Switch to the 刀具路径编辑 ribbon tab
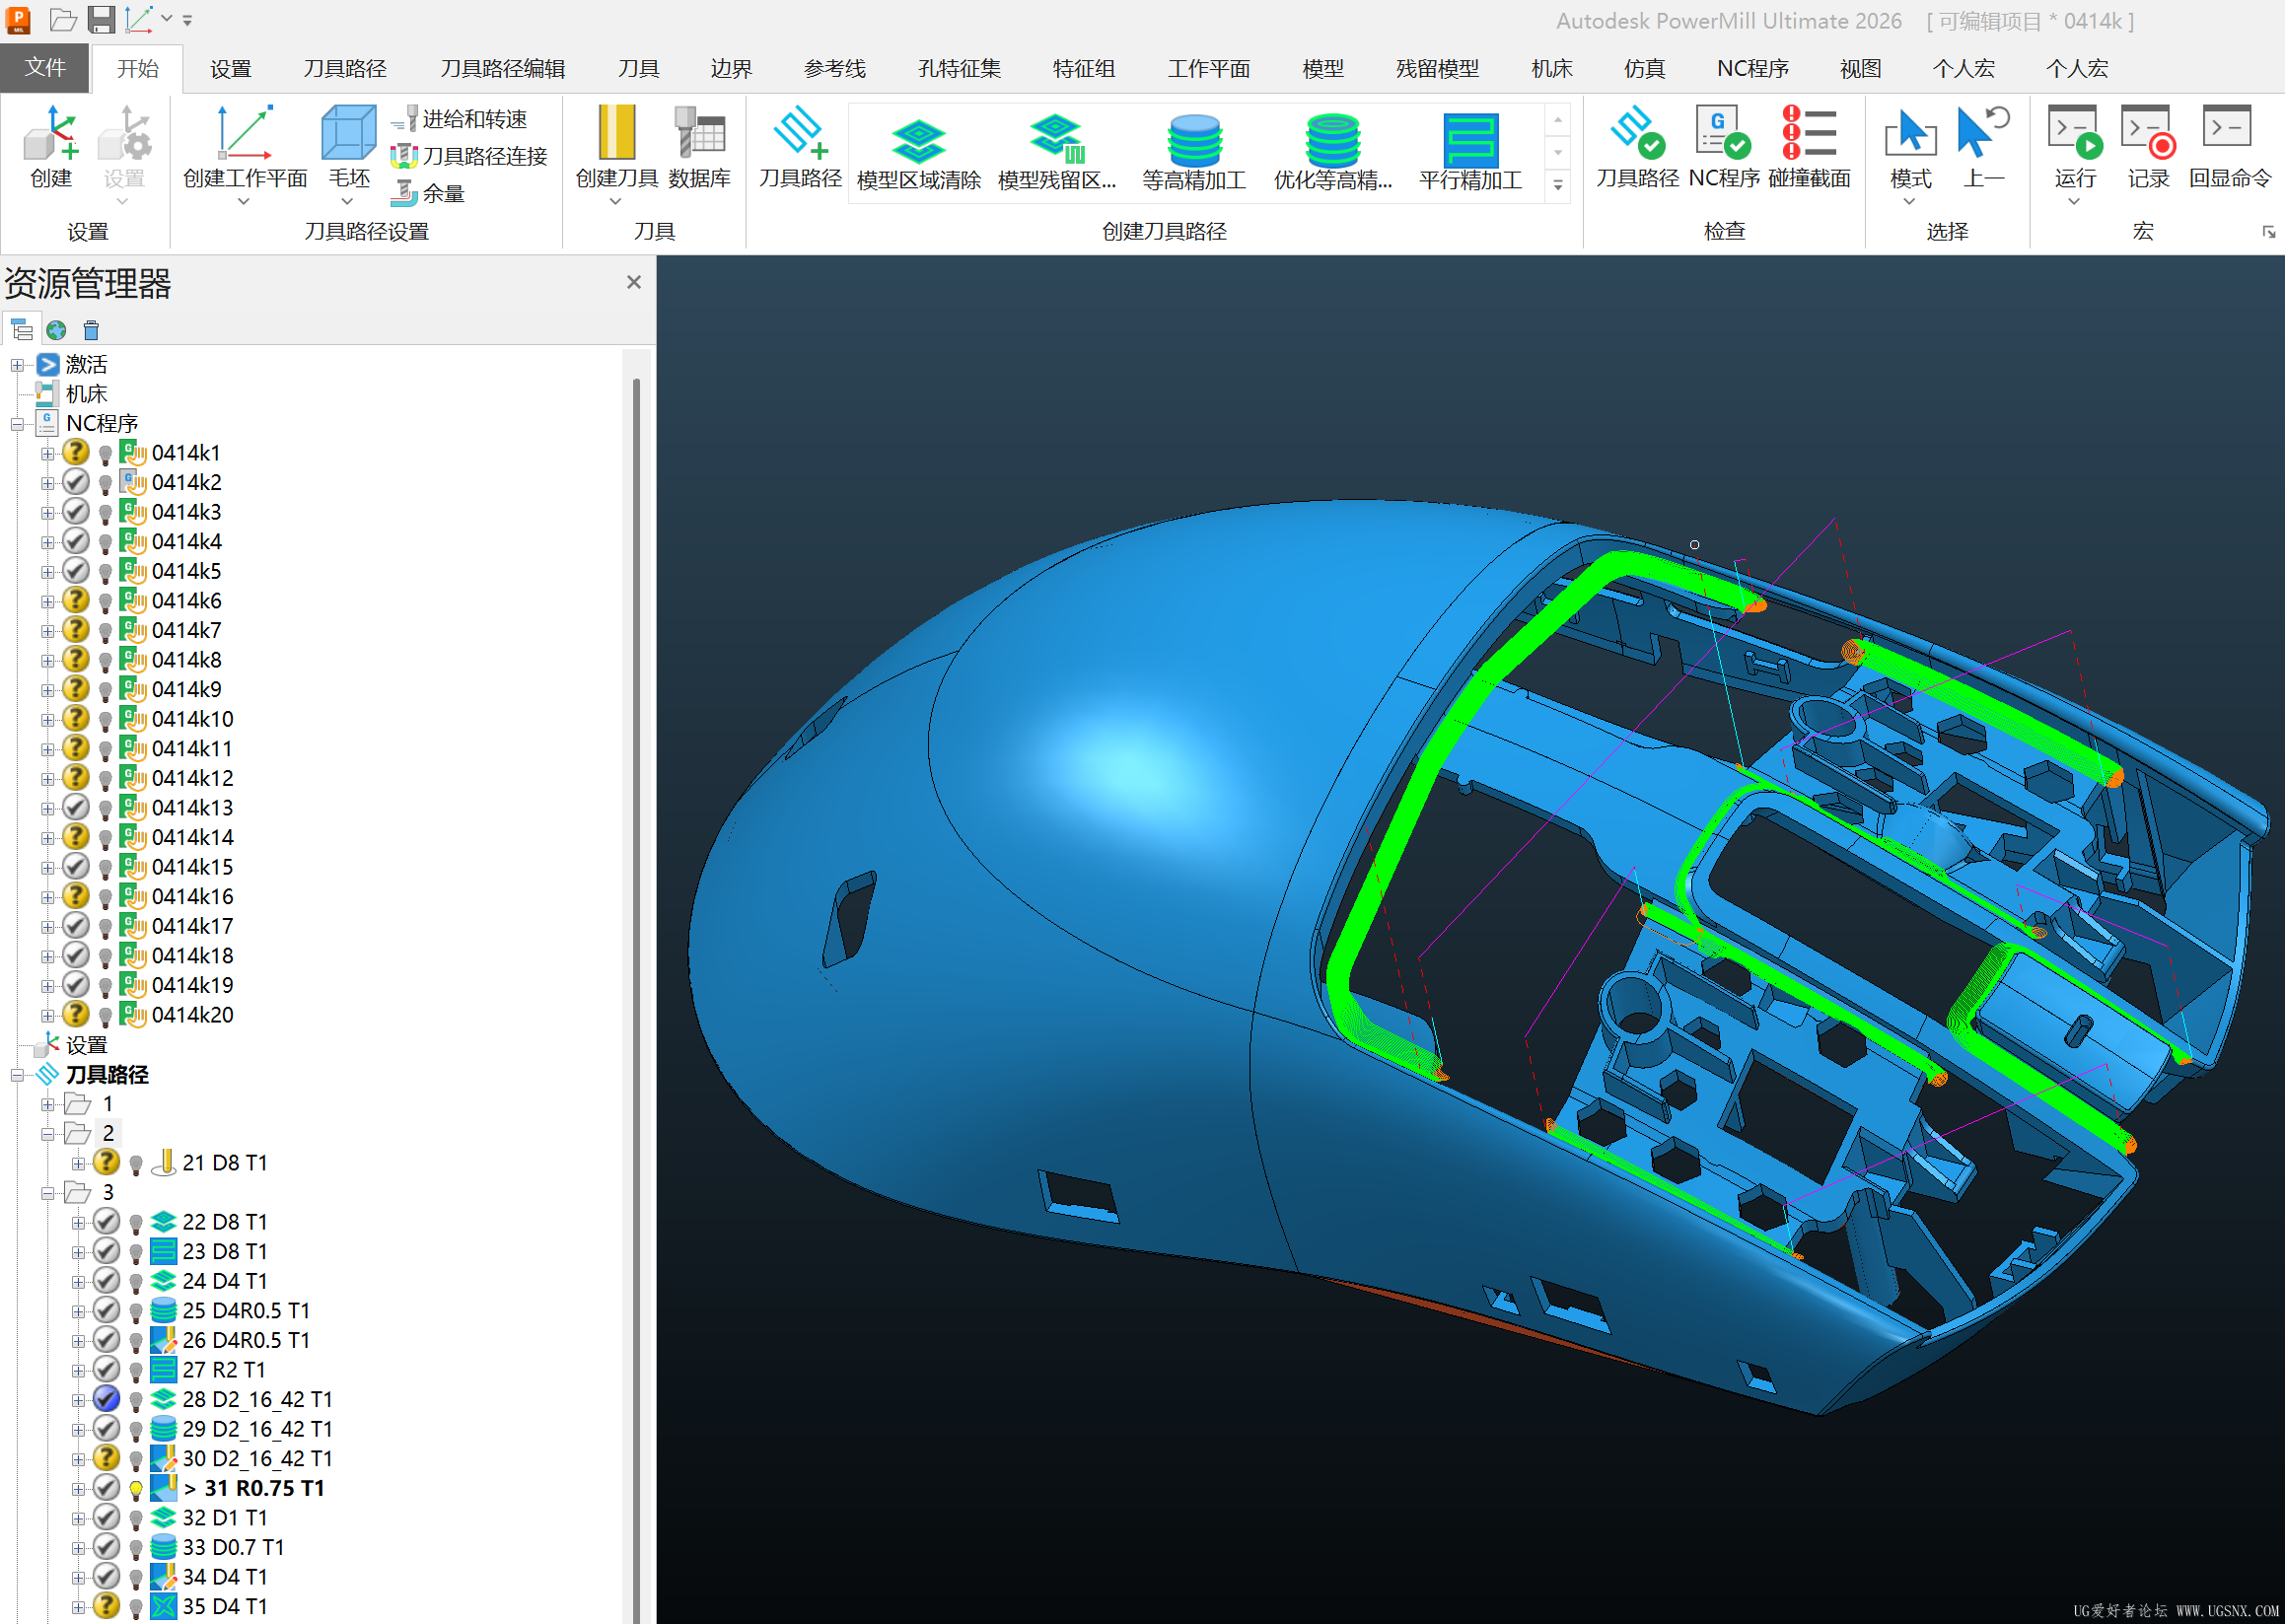 pyautogui.click(x=502, y=68)
